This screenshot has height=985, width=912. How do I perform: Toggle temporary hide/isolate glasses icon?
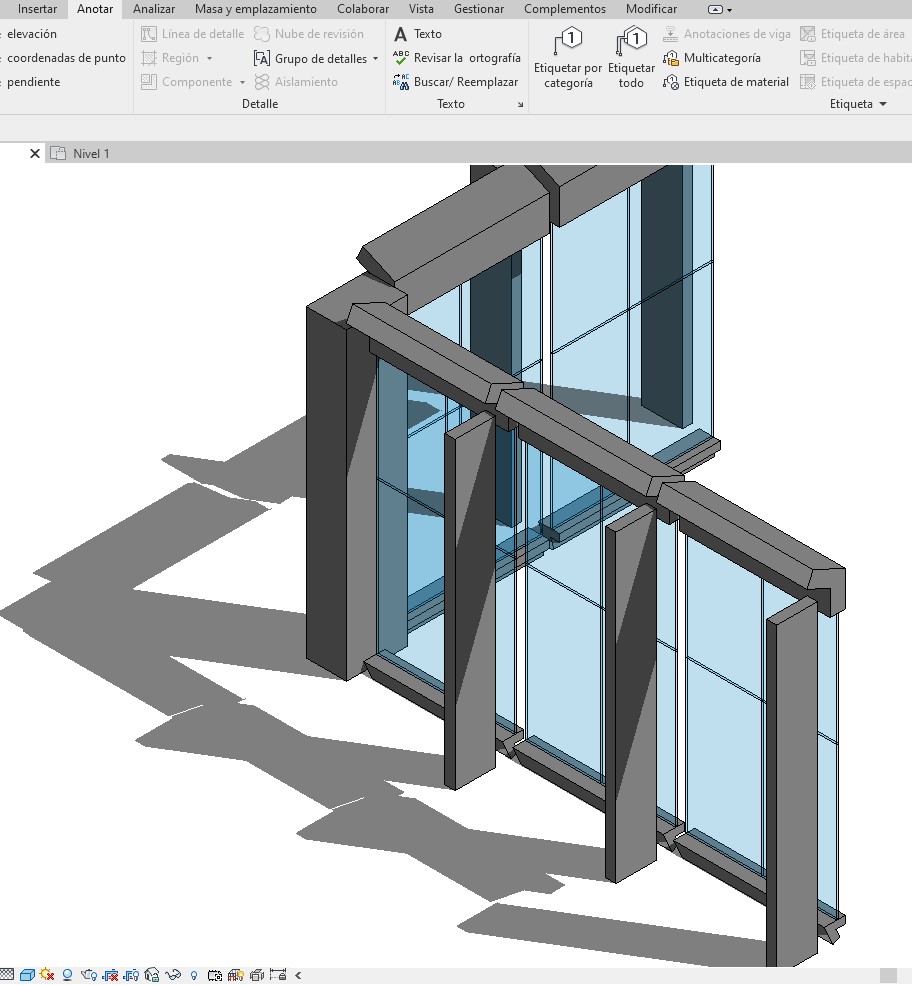pyautogui.click(x=174, y=975)
